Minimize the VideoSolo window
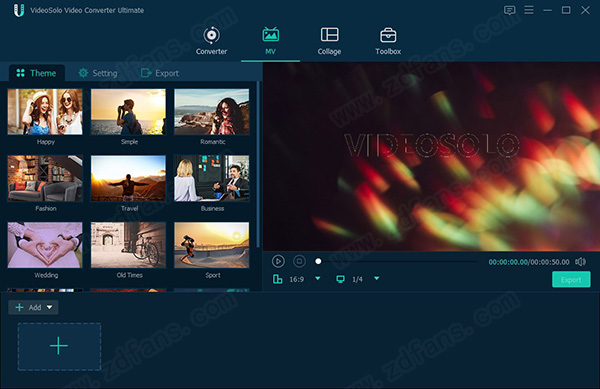The image size is (600, 389). [548, 10]
